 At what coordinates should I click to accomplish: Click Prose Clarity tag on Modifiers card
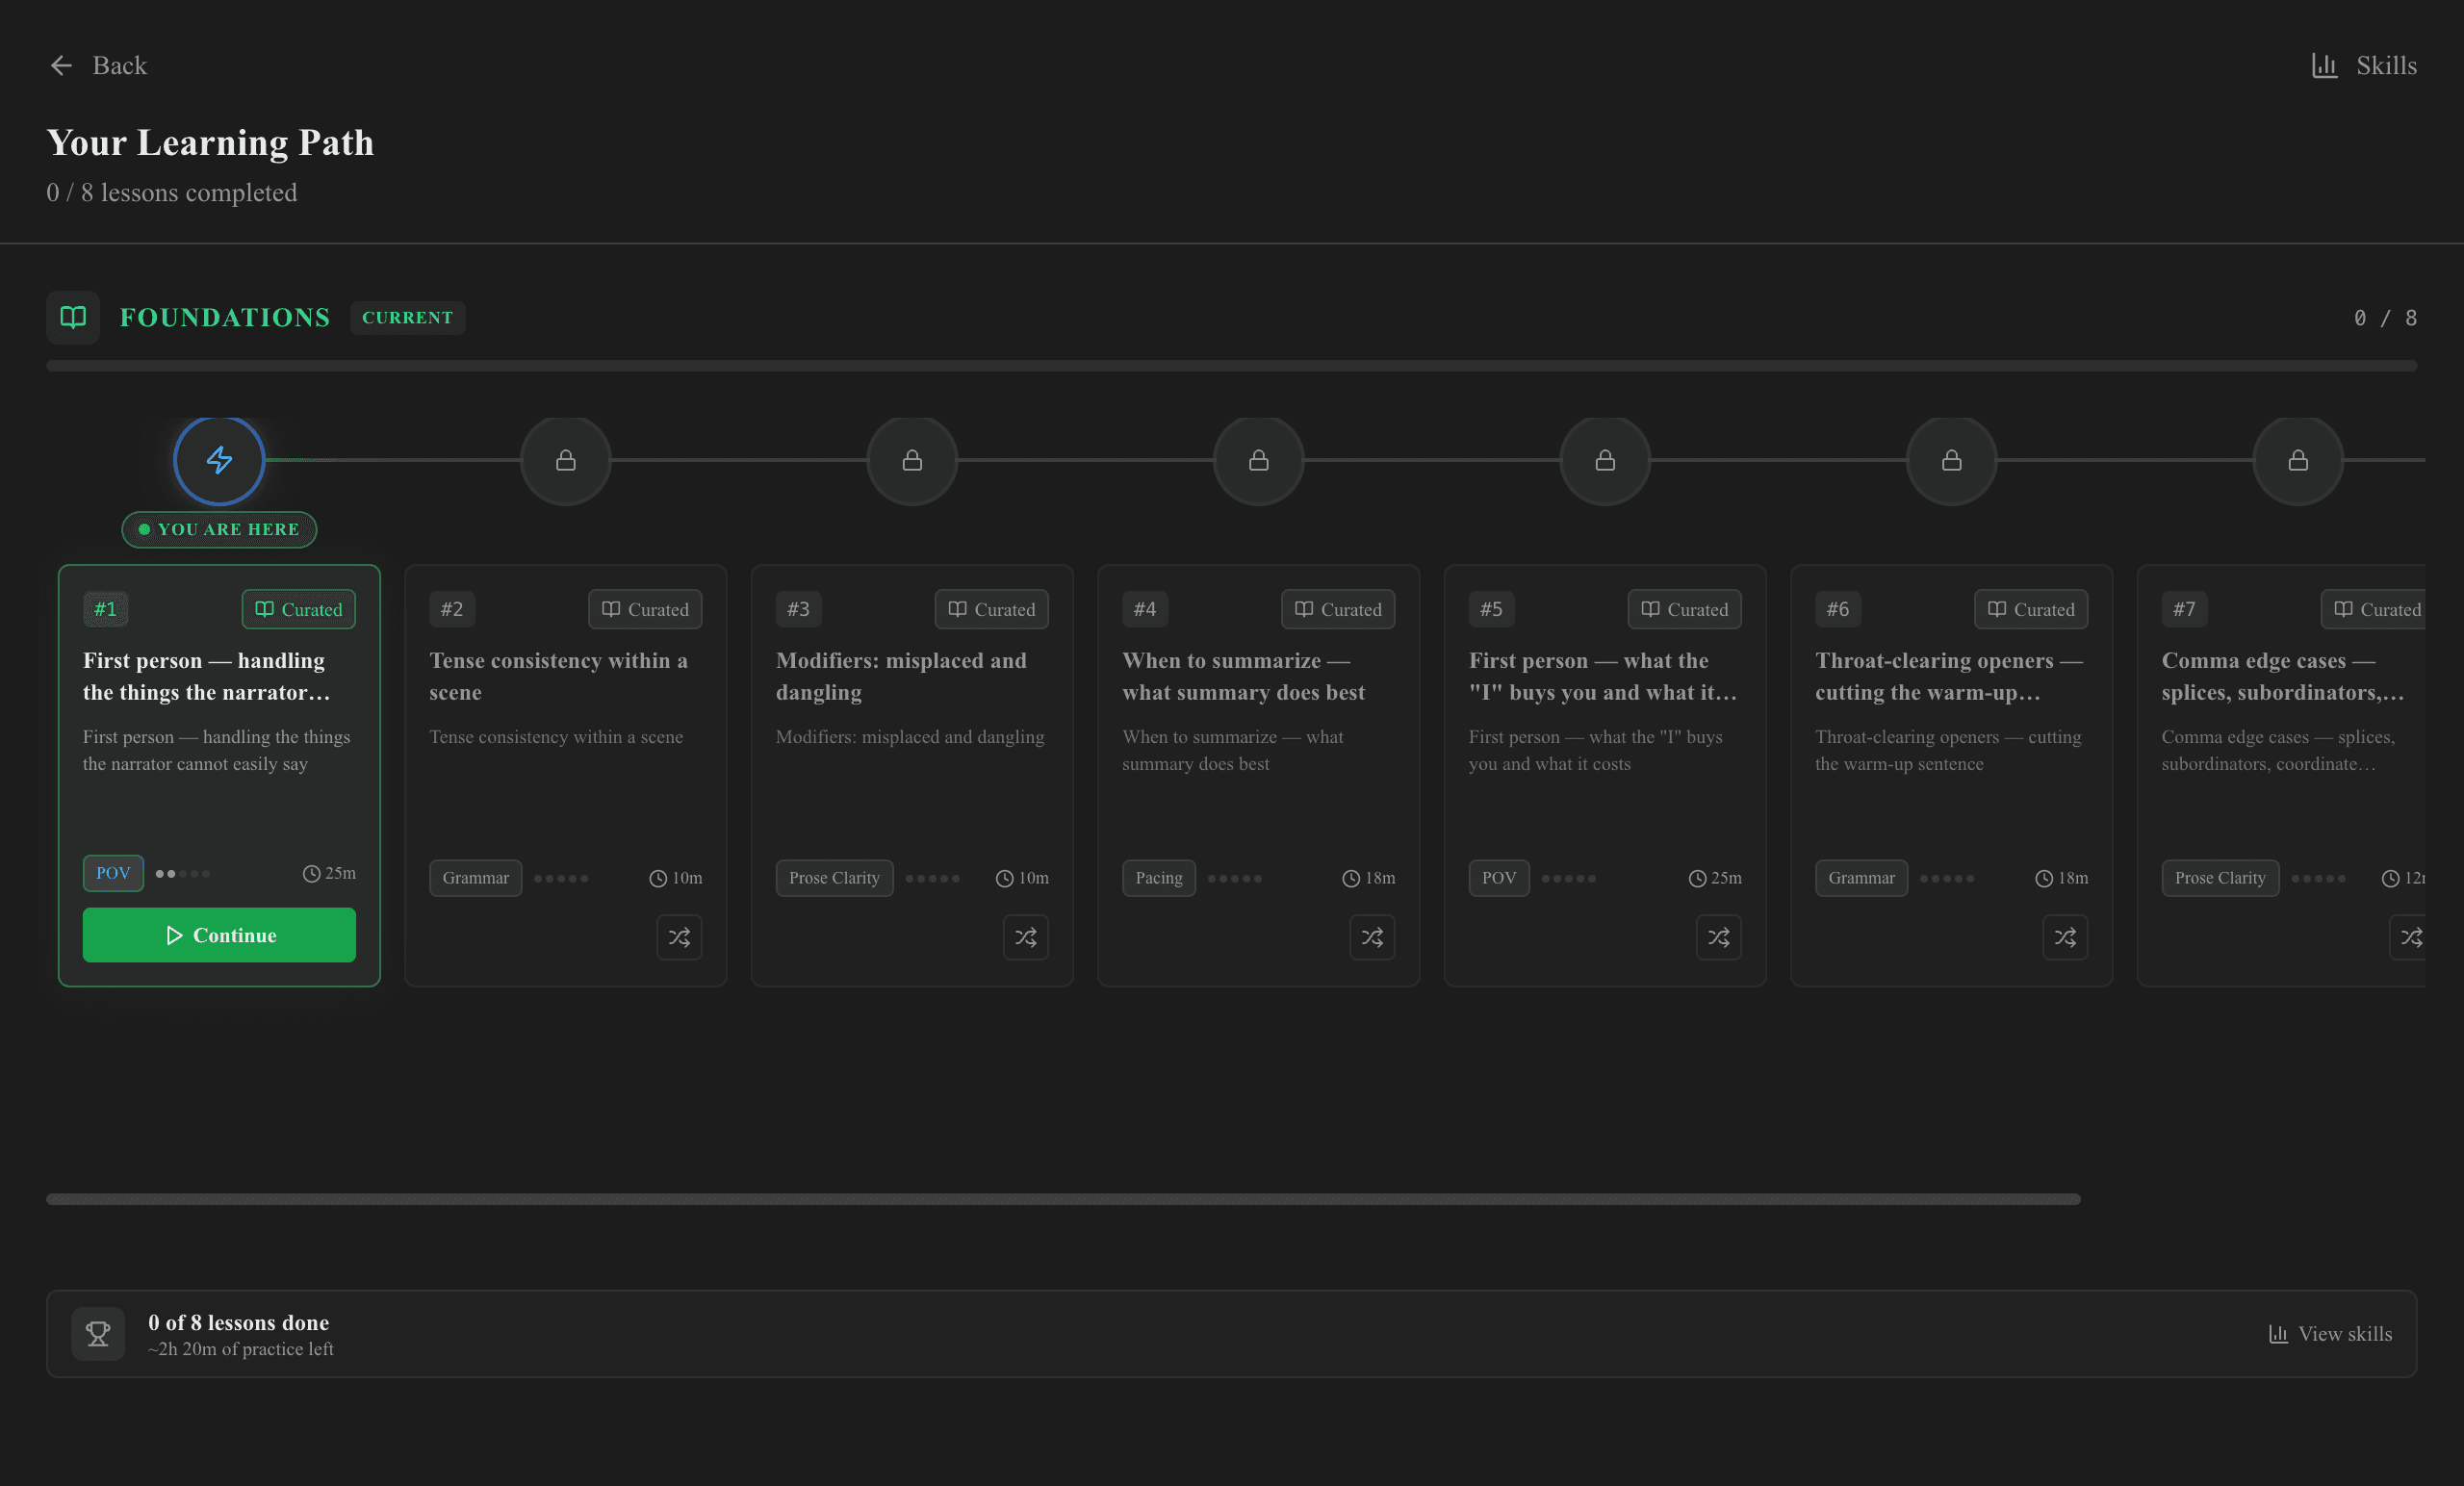coord(834,878)
